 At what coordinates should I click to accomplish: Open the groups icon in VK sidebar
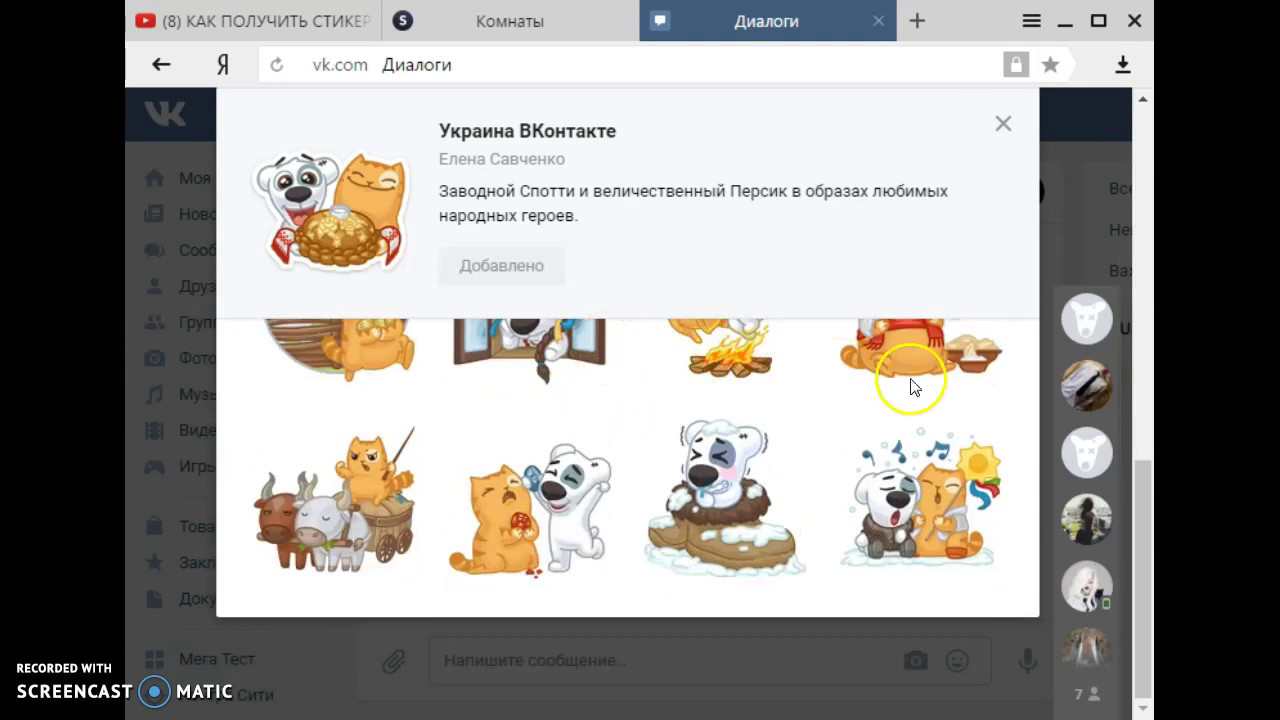[154, 322]
